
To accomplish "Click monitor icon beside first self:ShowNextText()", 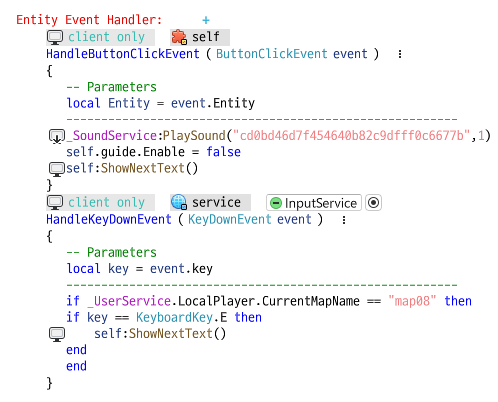I will pos(57,169).
